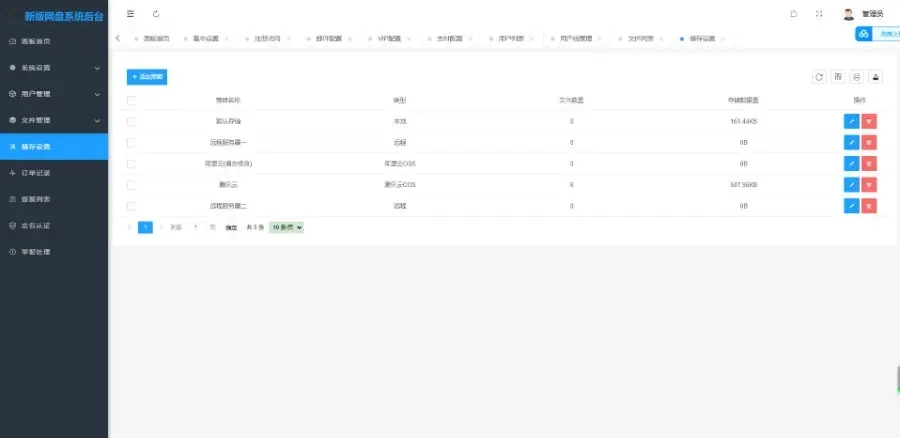Click the page refresh icon in the header
Image resolution: width=900 pixels, height=438 pixels.
156,14
